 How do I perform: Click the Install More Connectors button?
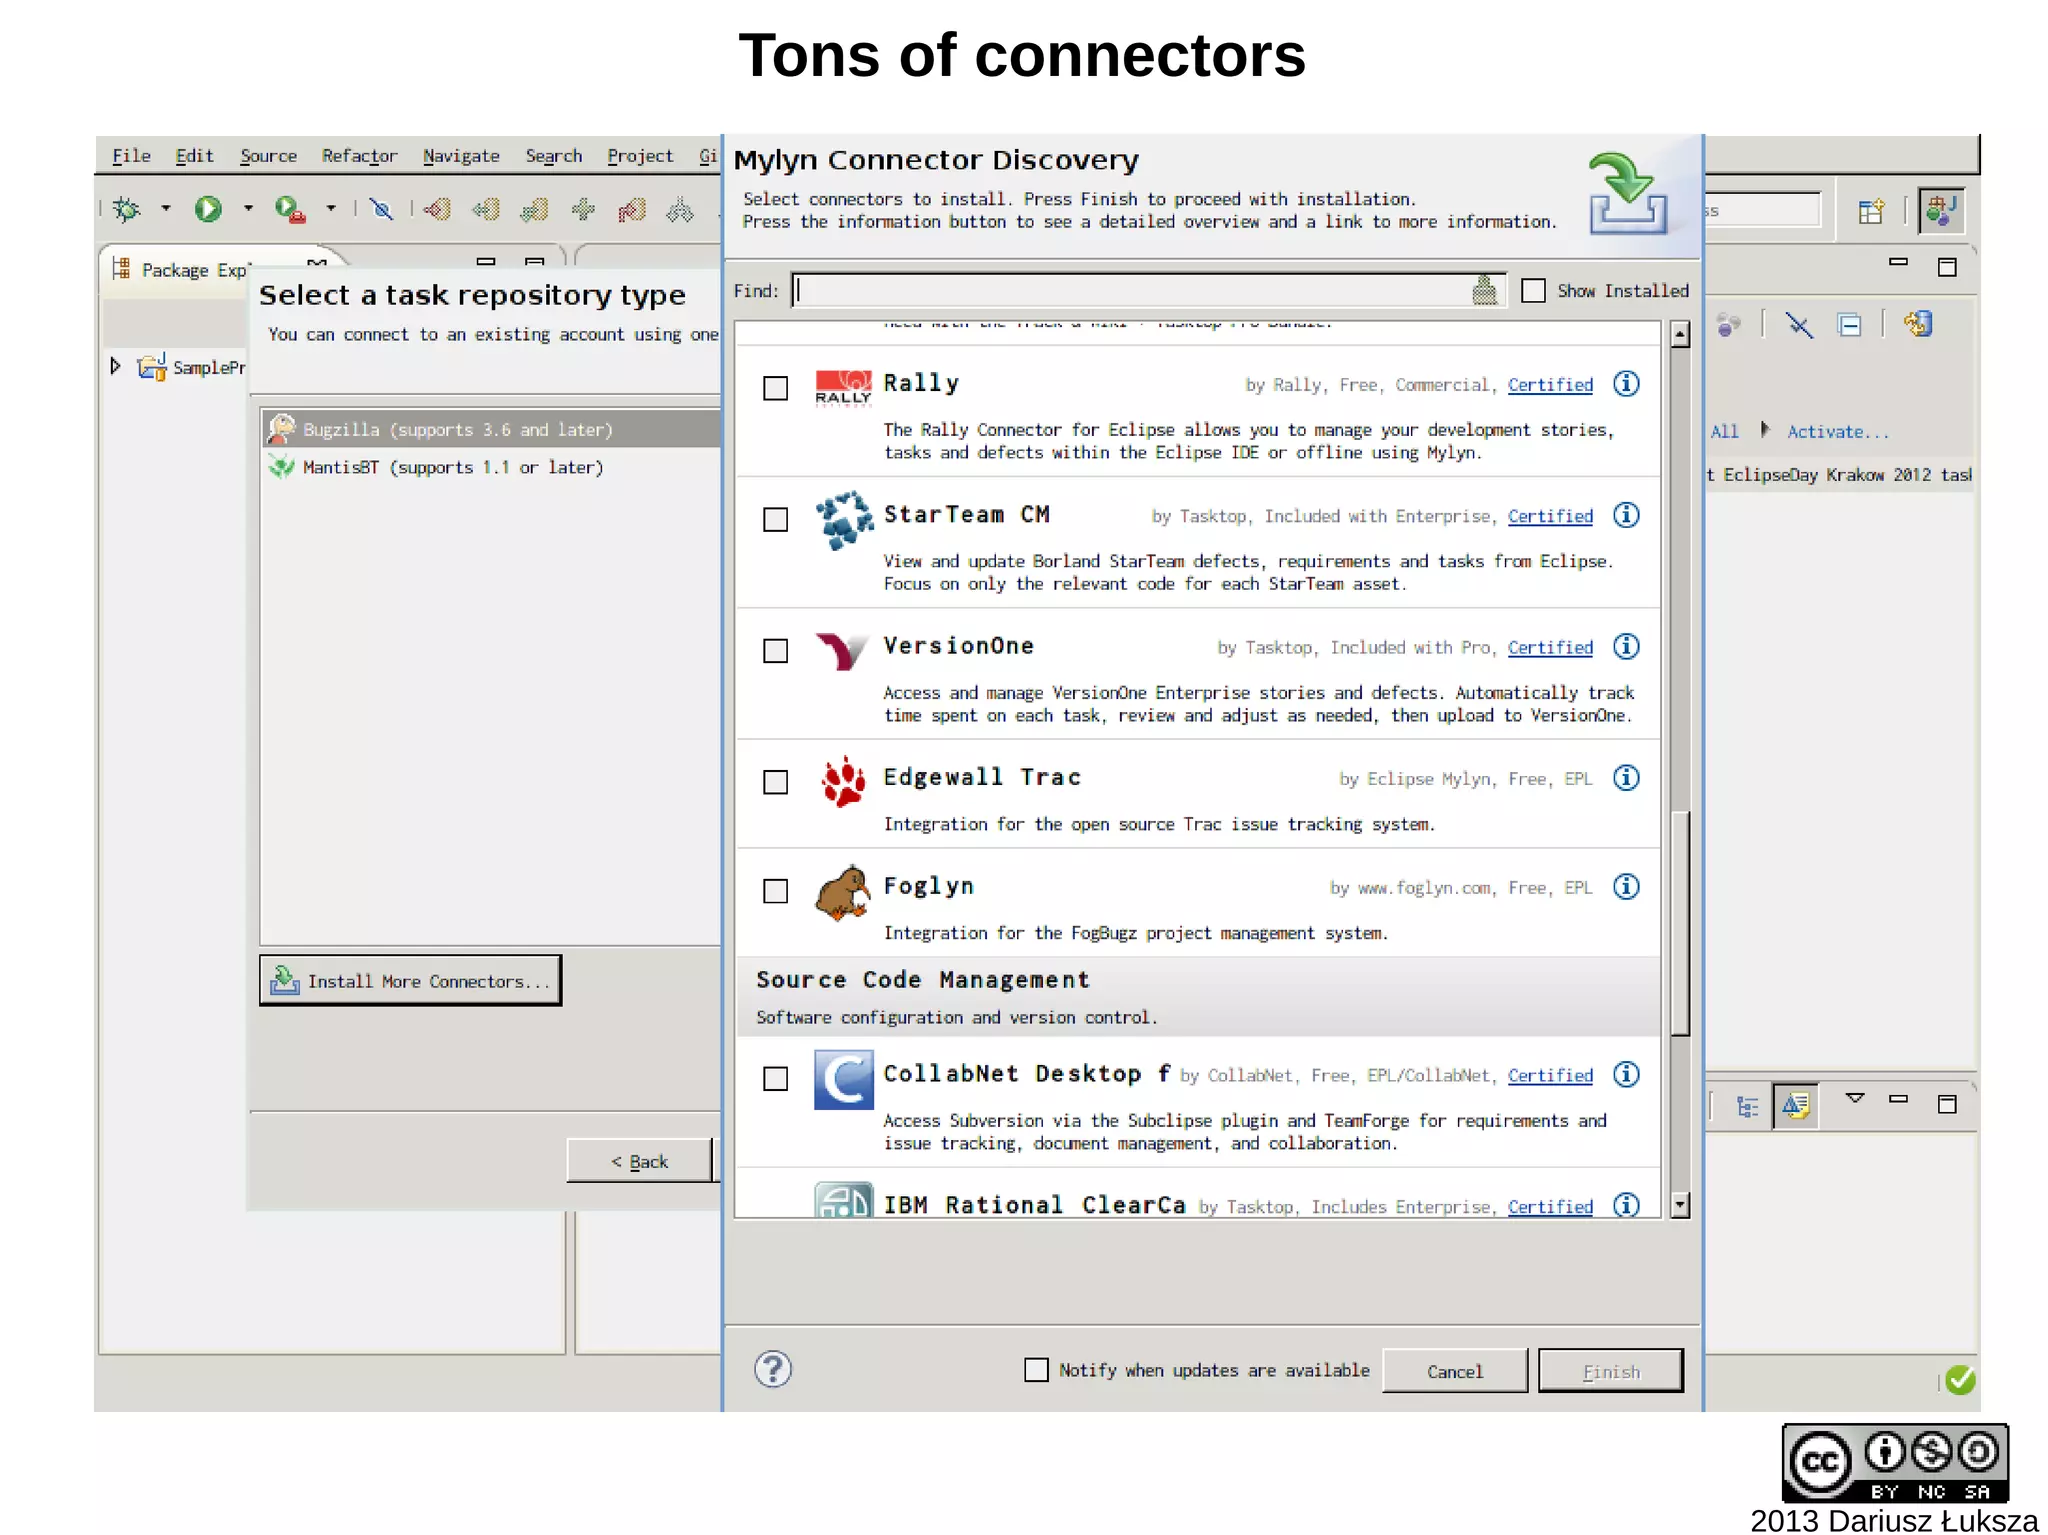(x=410, y=981)
